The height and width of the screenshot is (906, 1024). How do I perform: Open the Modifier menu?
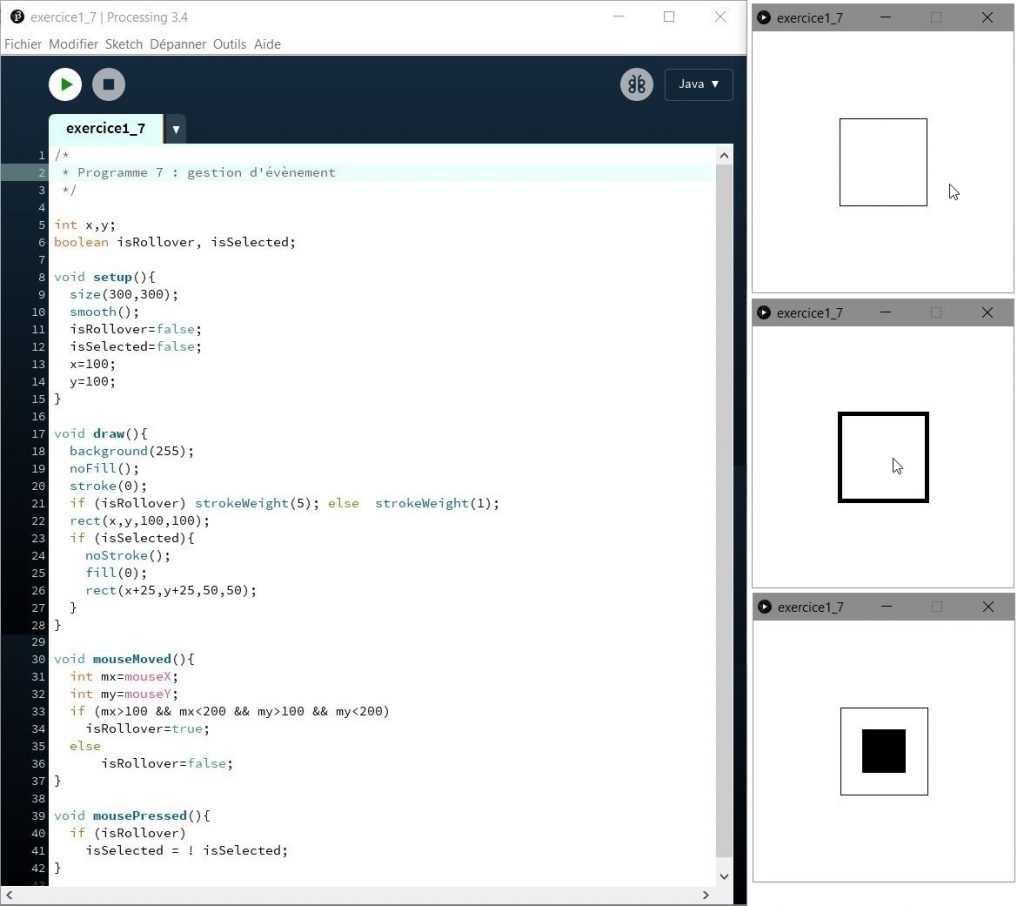coord(73,44)
